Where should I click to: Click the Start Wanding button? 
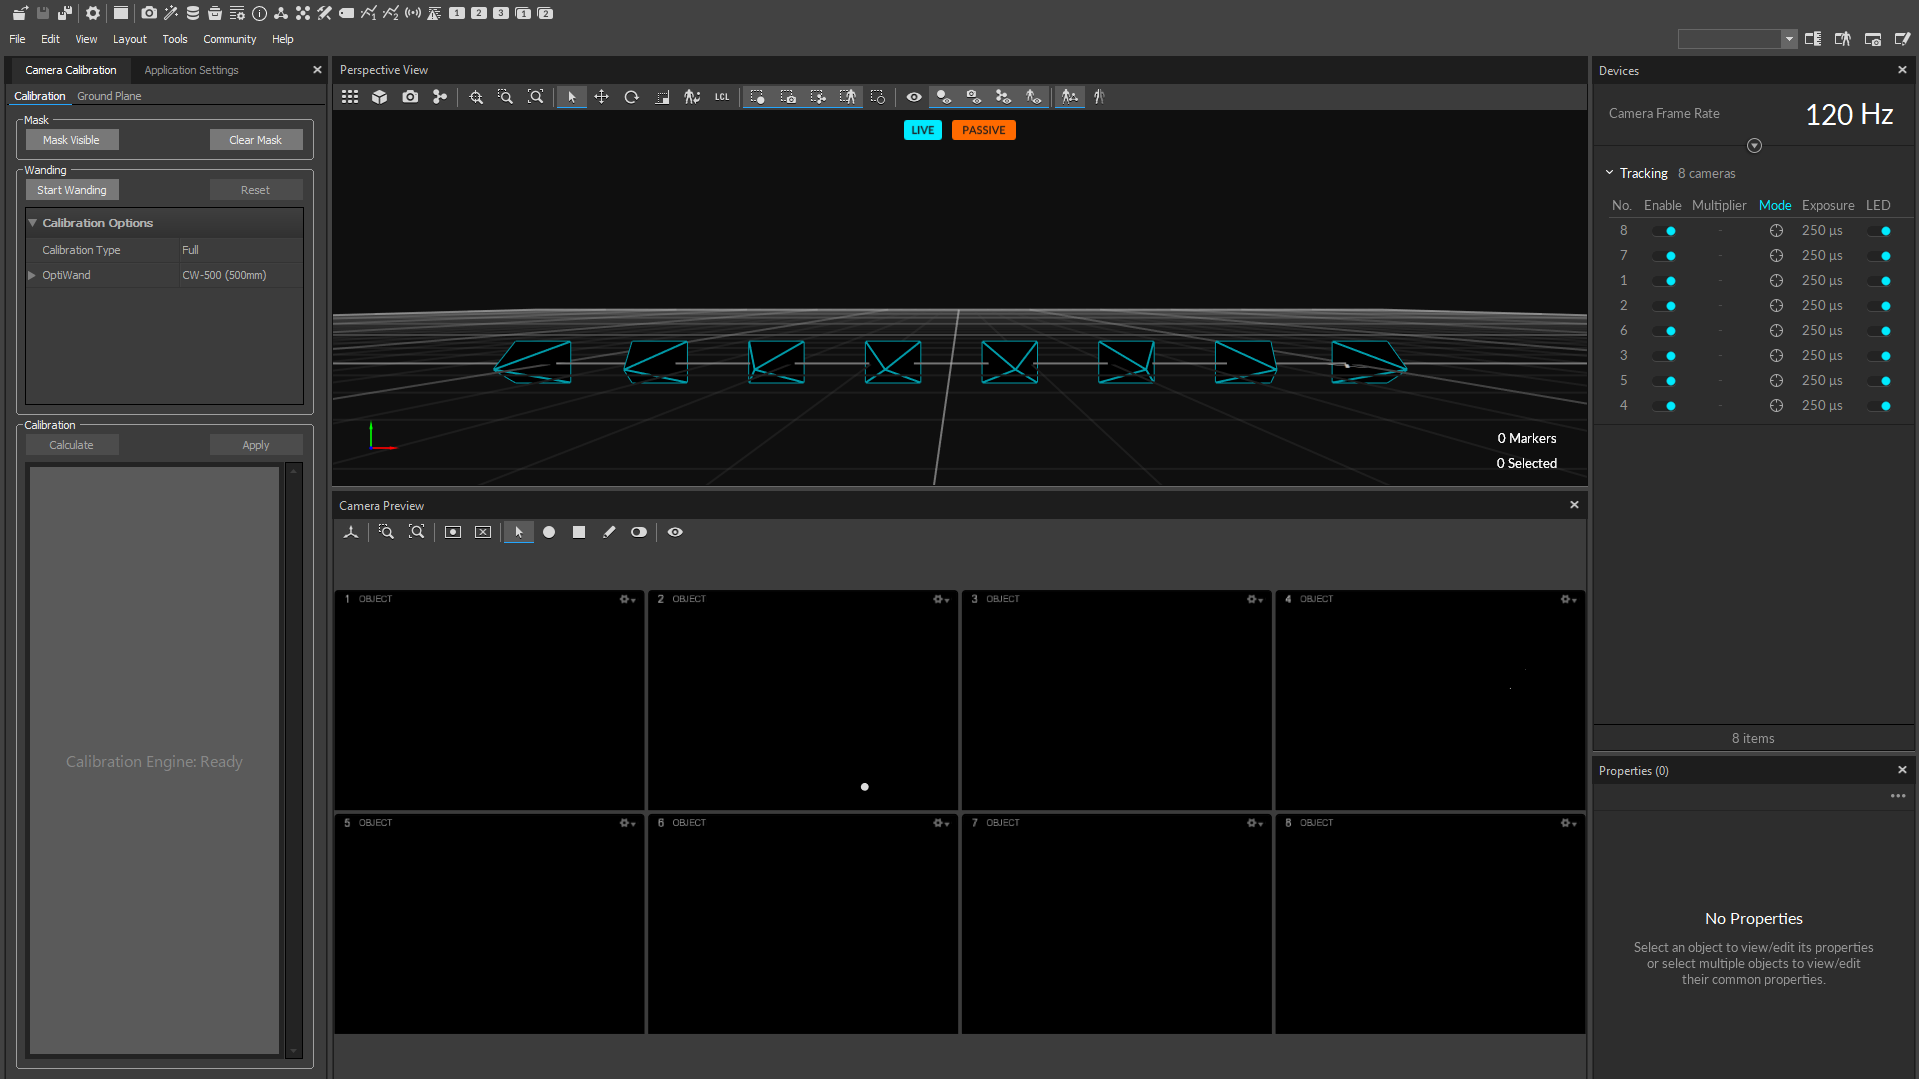(x=72, y=190)
